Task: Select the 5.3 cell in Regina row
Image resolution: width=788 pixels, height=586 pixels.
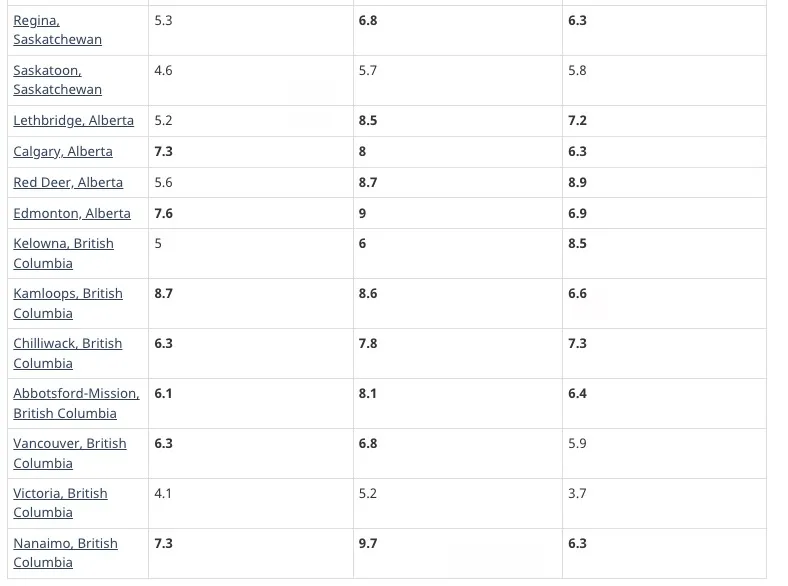Action: [x=163, y=21]
